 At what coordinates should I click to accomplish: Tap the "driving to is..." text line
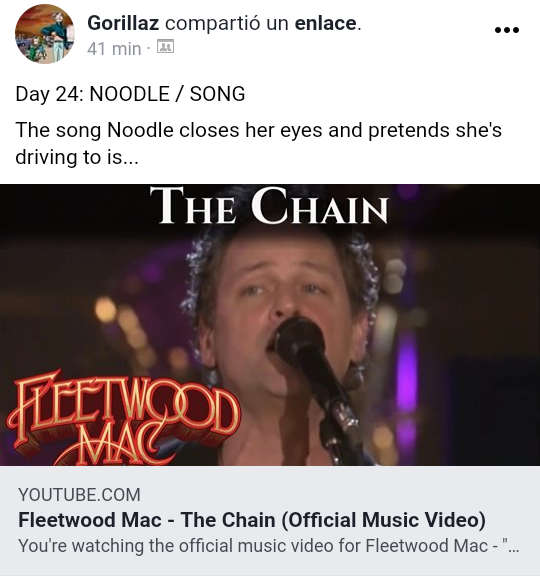click(77, 157)
